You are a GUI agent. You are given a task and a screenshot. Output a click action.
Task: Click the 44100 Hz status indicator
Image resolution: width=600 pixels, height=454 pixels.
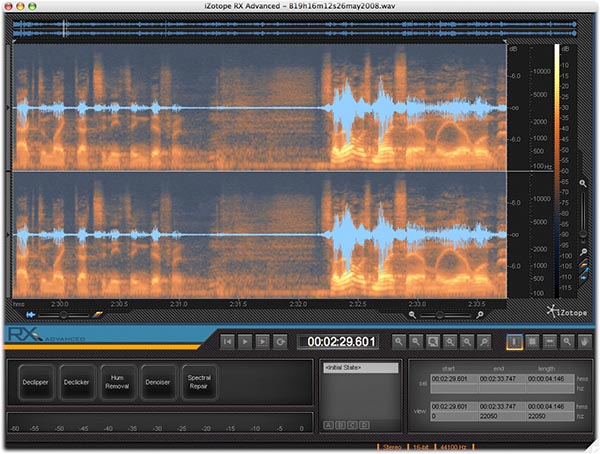[453, 447]
